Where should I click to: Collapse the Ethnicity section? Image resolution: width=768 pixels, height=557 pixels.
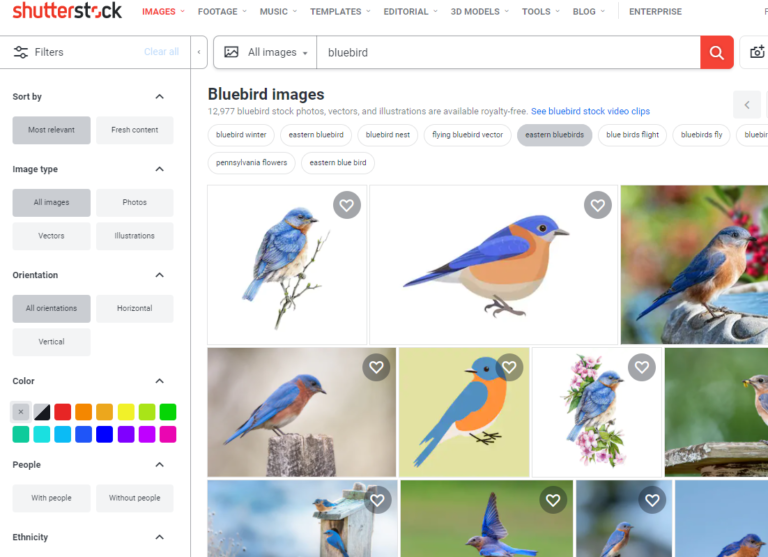(x=160, y=537)
